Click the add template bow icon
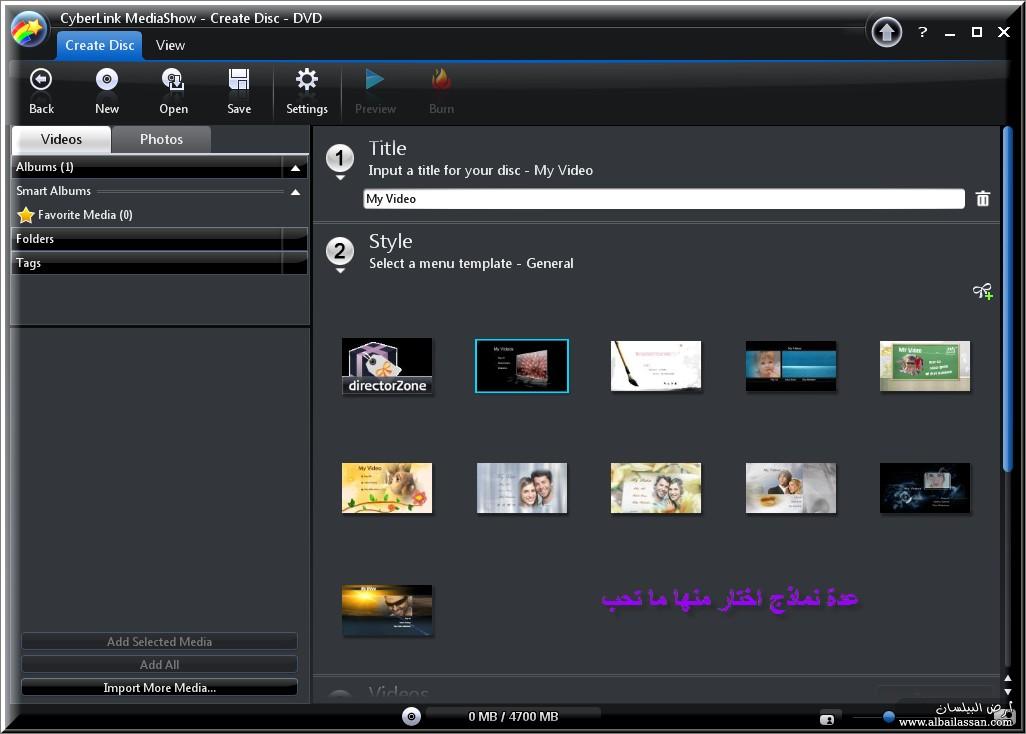Image resolution: width=1026 pixels, height=734 pixels. click(982, 291)
